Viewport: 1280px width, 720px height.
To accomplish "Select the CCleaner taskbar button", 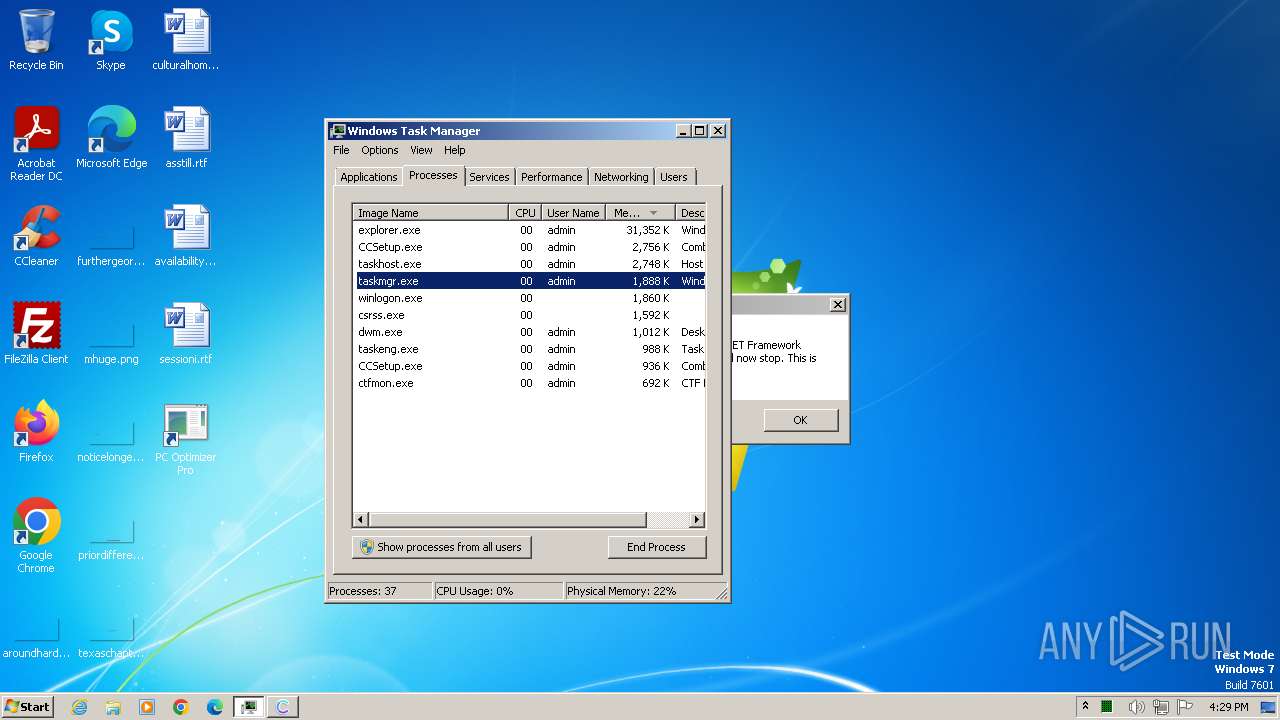I will coord(283,707).
